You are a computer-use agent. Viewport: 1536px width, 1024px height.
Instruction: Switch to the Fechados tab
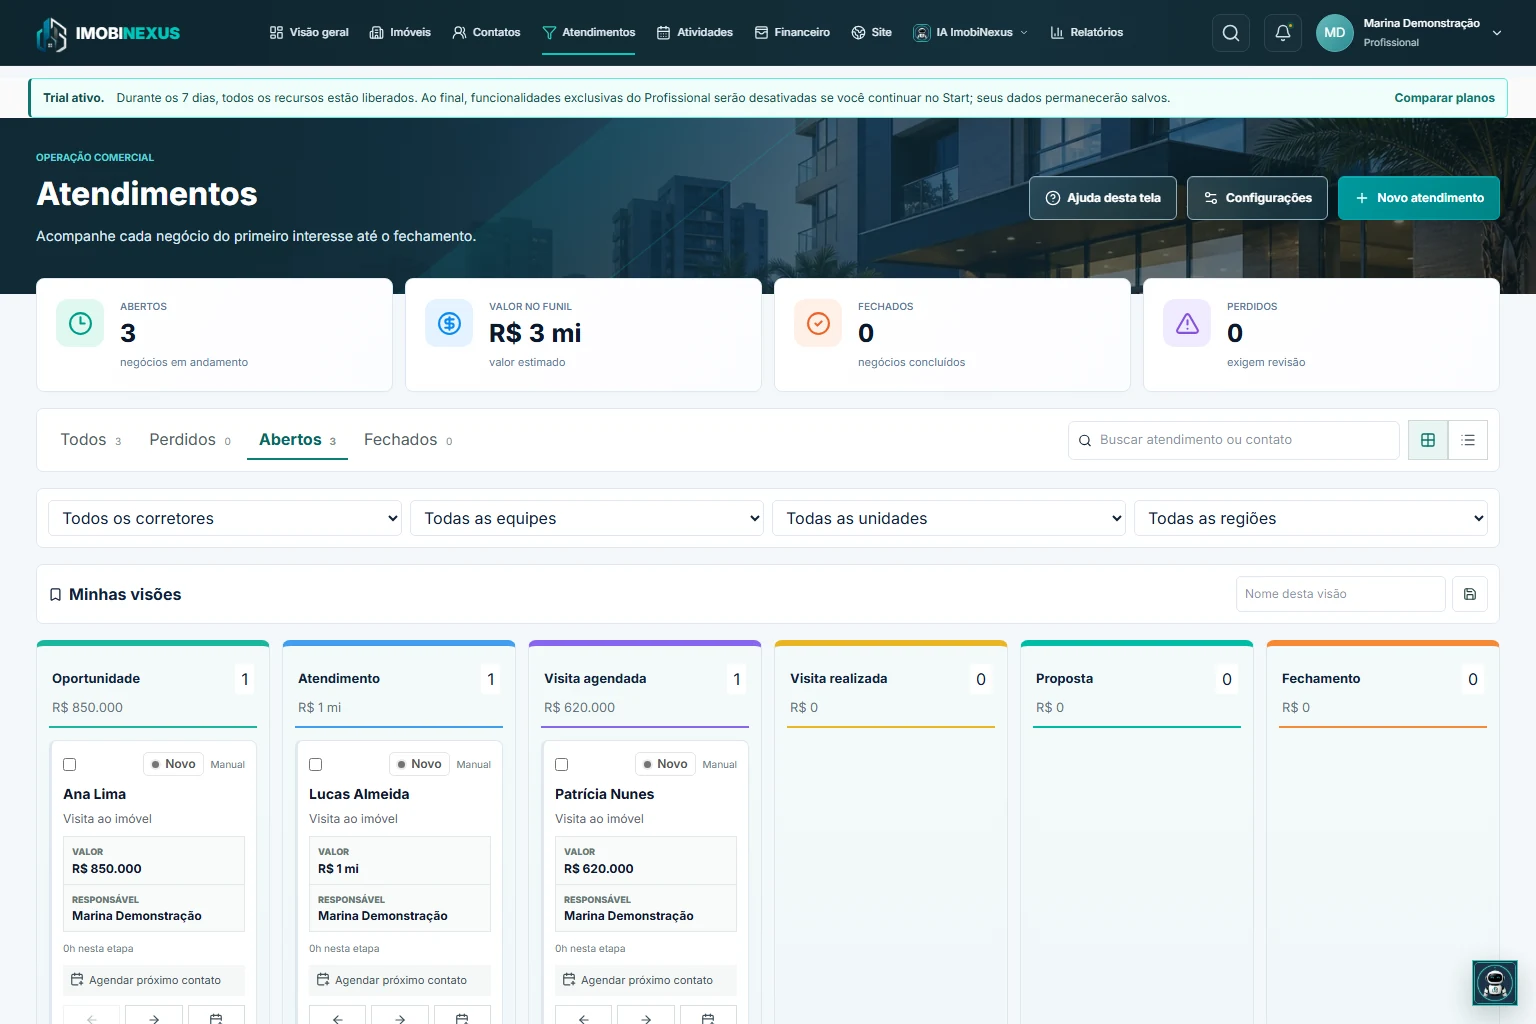tap(408, 440)
